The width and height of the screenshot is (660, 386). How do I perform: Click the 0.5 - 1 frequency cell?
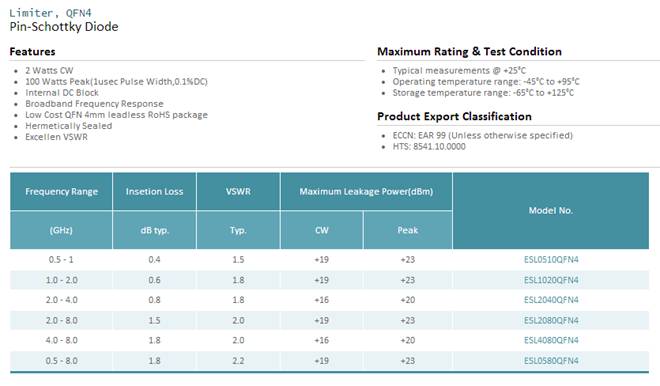pyautogui.click(x=61, y=260)
